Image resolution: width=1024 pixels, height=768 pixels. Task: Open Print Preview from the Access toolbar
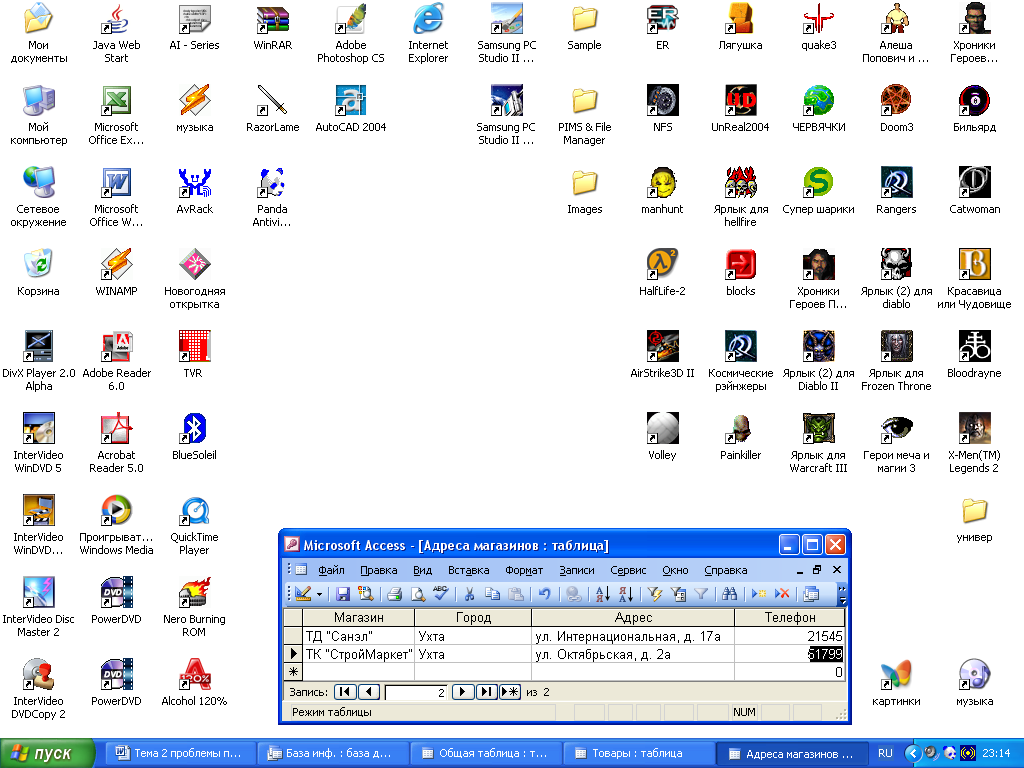click(418, 594)
